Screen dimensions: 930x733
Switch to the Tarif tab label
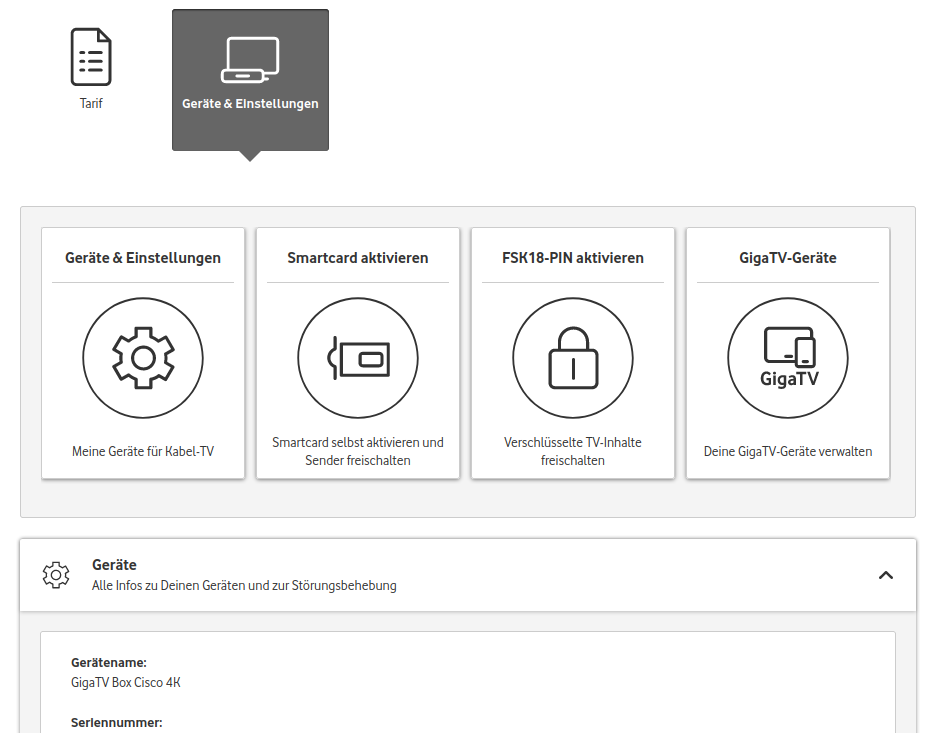click(x=91, y=103)
